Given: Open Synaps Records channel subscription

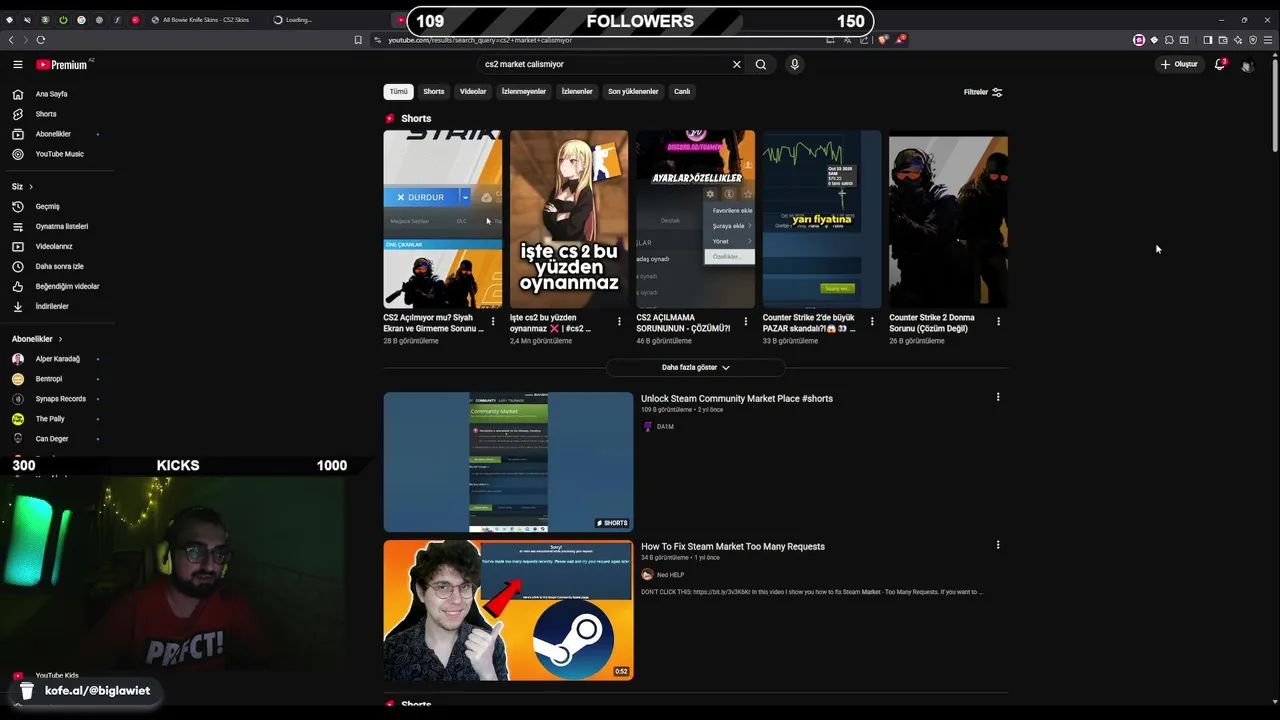Looking at the screenshot, I should tap(60, 399).
